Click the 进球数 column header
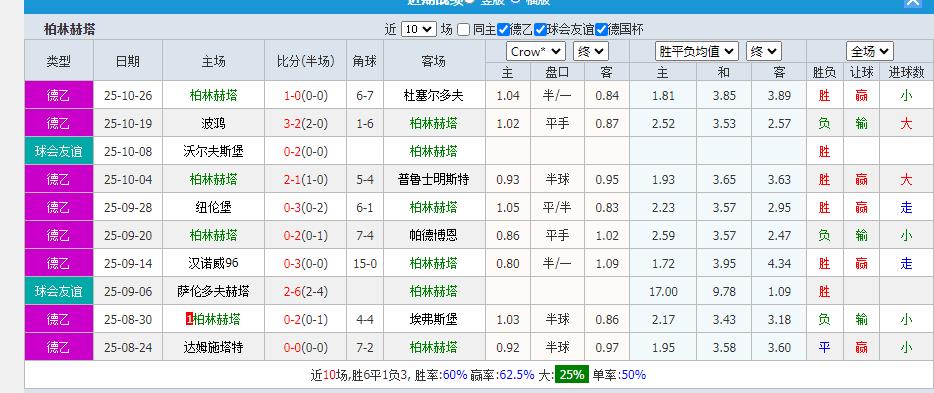This screenshot has height=393, width=934. [x=906, y=73]
